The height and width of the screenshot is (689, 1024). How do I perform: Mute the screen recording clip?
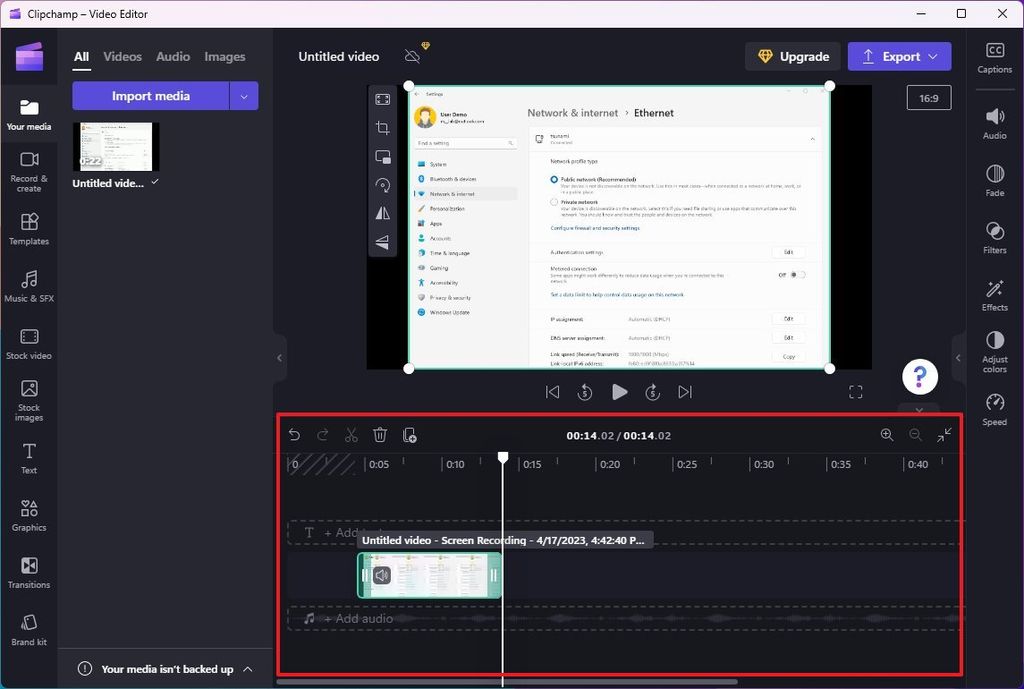point(381,575)
